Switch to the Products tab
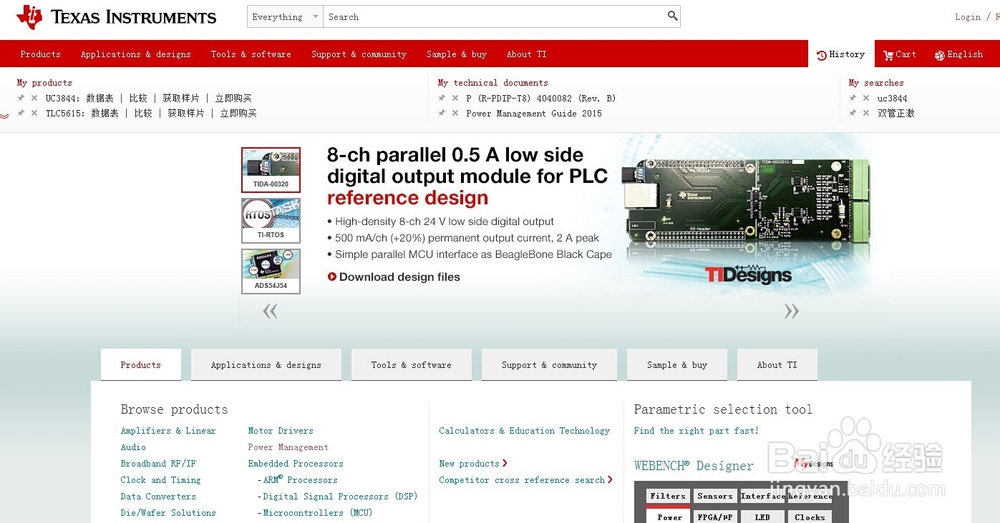1000x523 pixels. tap(141, 365)
